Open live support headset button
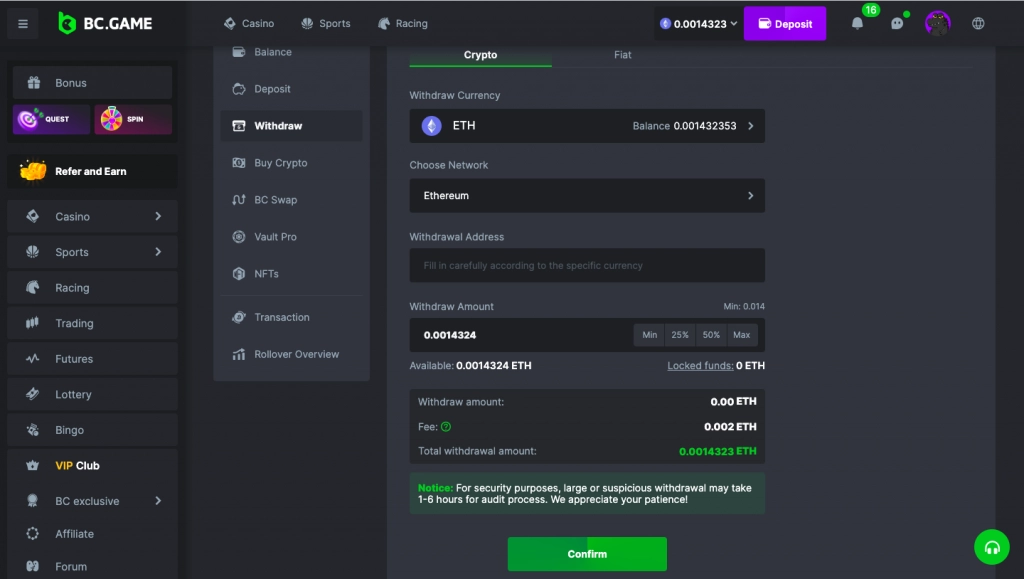 click(991, 547)
